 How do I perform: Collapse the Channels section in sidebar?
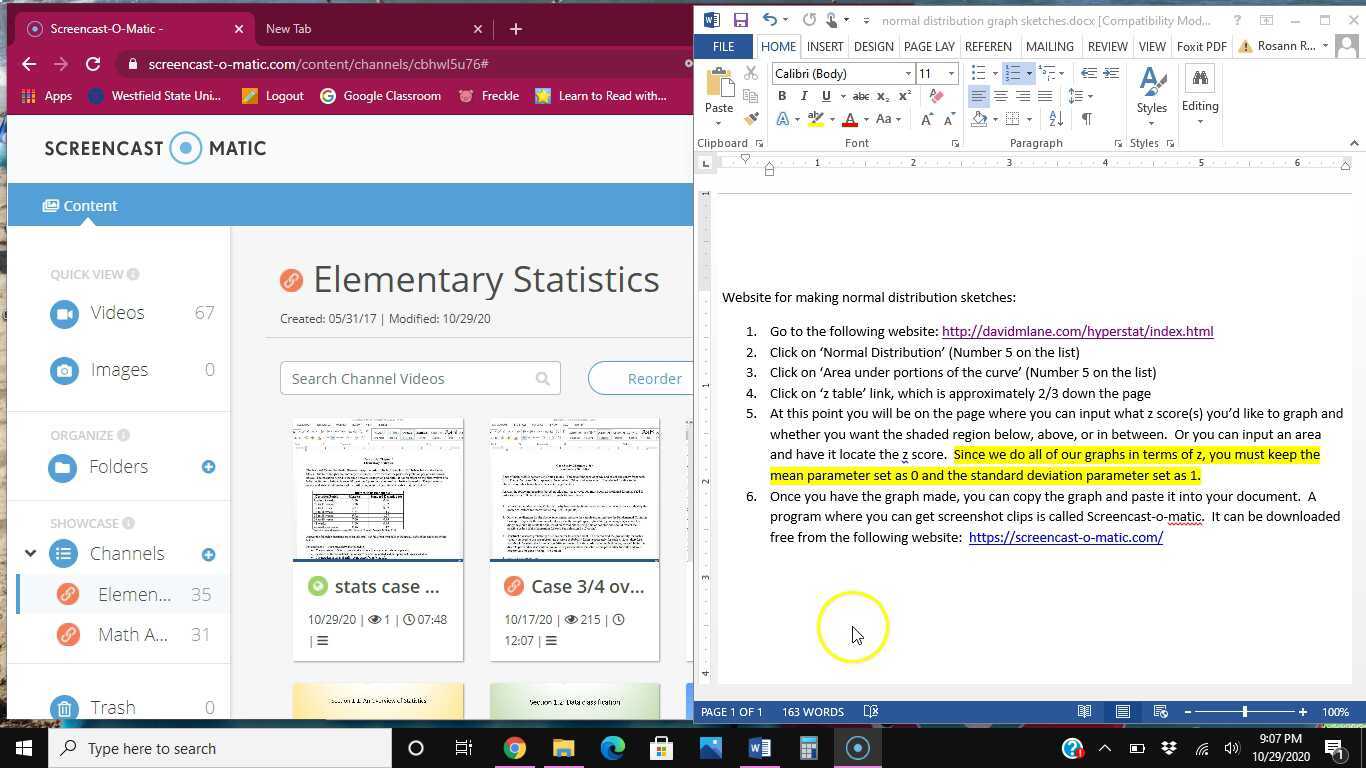point(31,553)
